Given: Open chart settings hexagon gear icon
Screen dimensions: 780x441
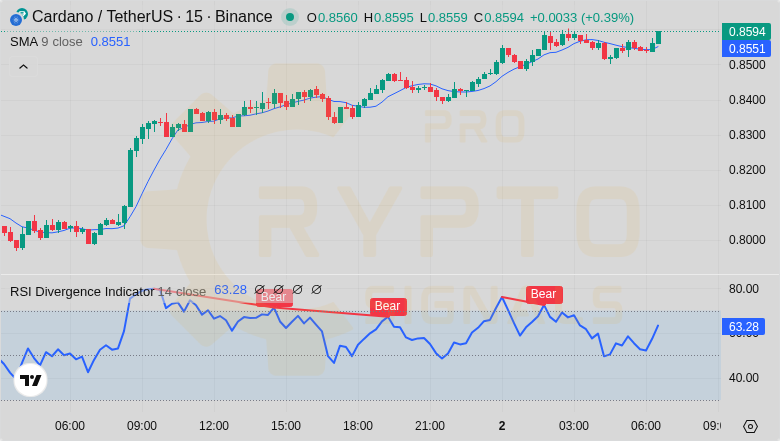Looking at the screenshot, I should click(750, 426).
